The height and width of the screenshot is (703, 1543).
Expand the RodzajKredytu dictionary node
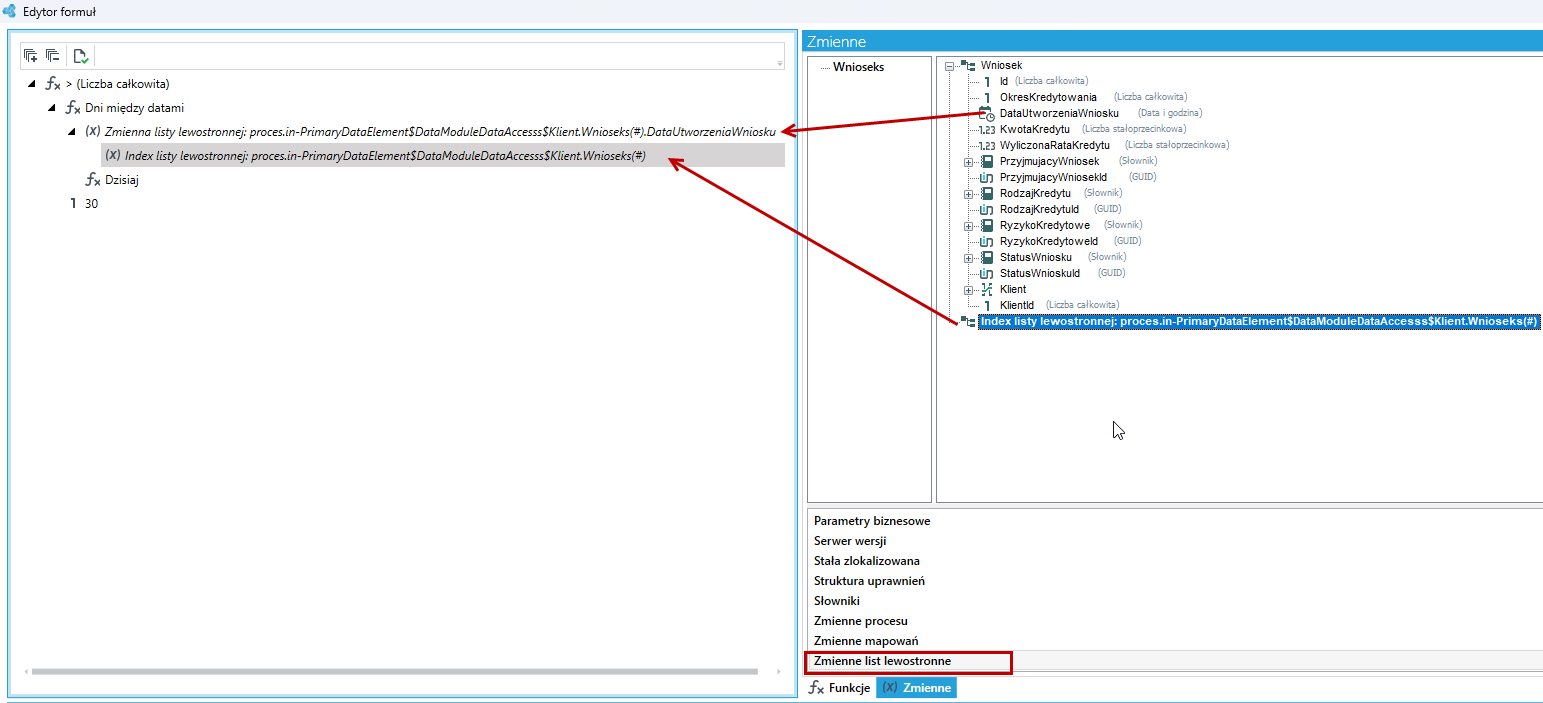click(968, 193)
